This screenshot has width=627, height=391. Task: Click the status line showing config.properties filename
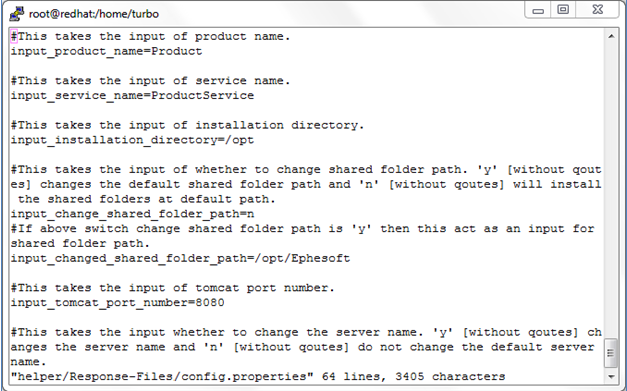point(258,377)
